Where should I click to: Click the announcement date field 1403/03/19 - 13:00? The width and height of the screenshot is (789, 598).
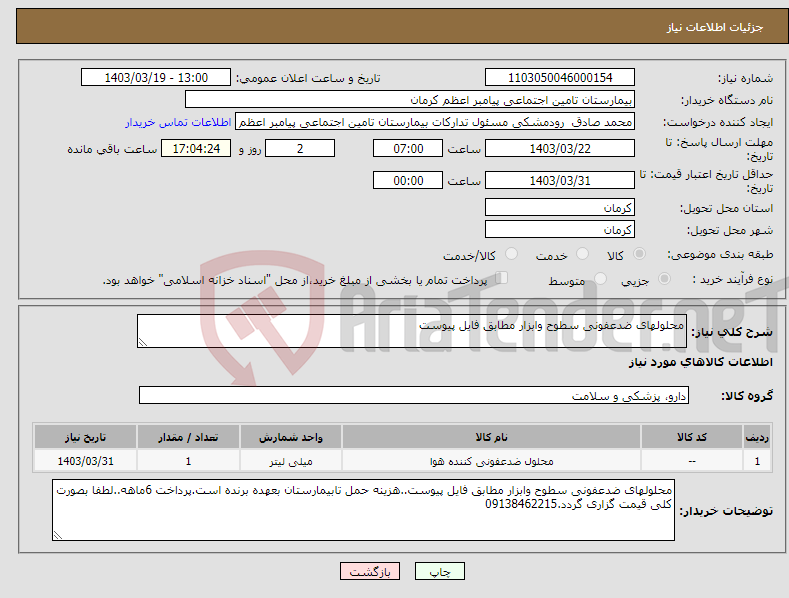point(155,78)
